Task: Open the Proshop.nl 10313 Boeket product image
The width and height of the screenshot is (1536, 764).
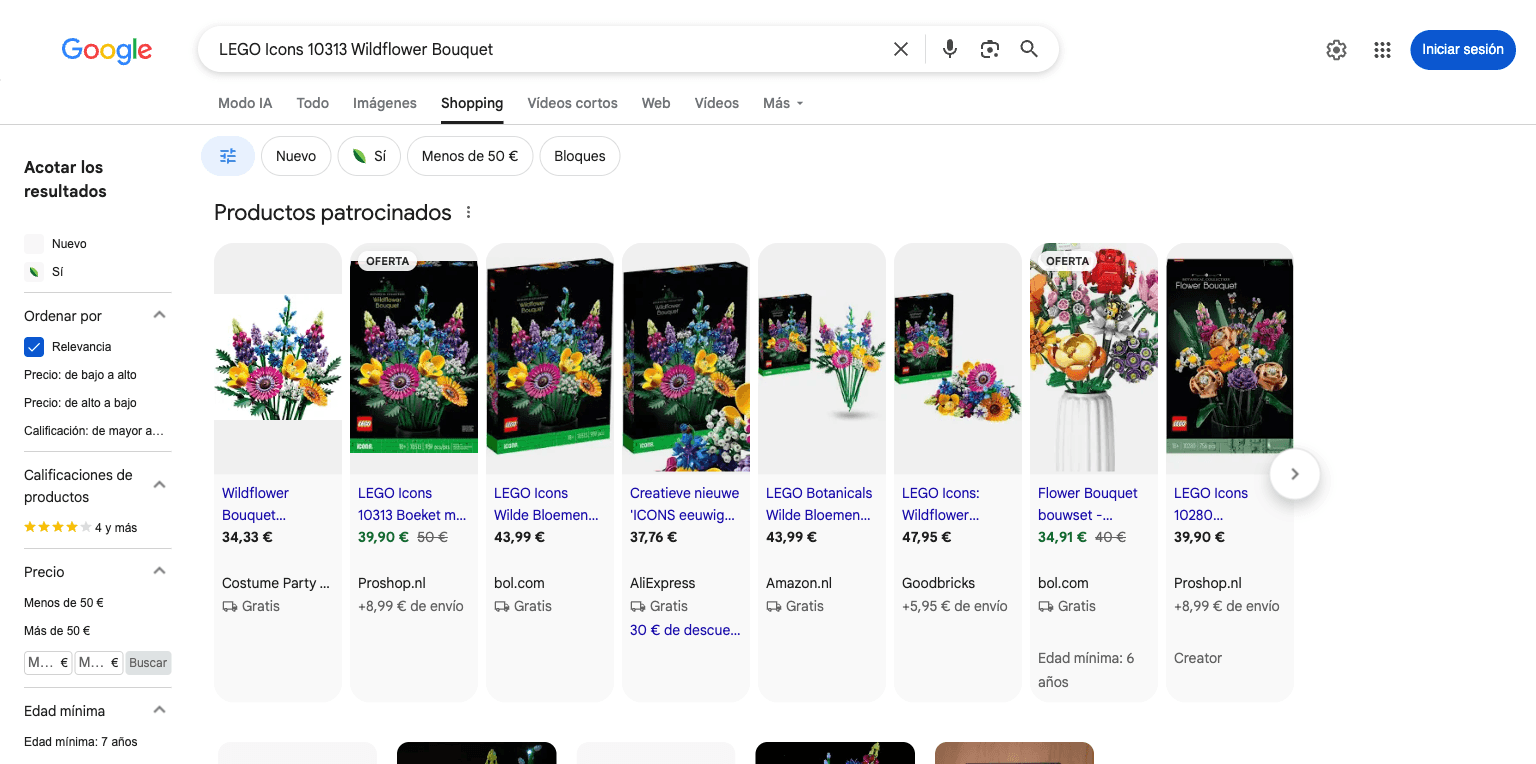Action: [x=414, y=358]
